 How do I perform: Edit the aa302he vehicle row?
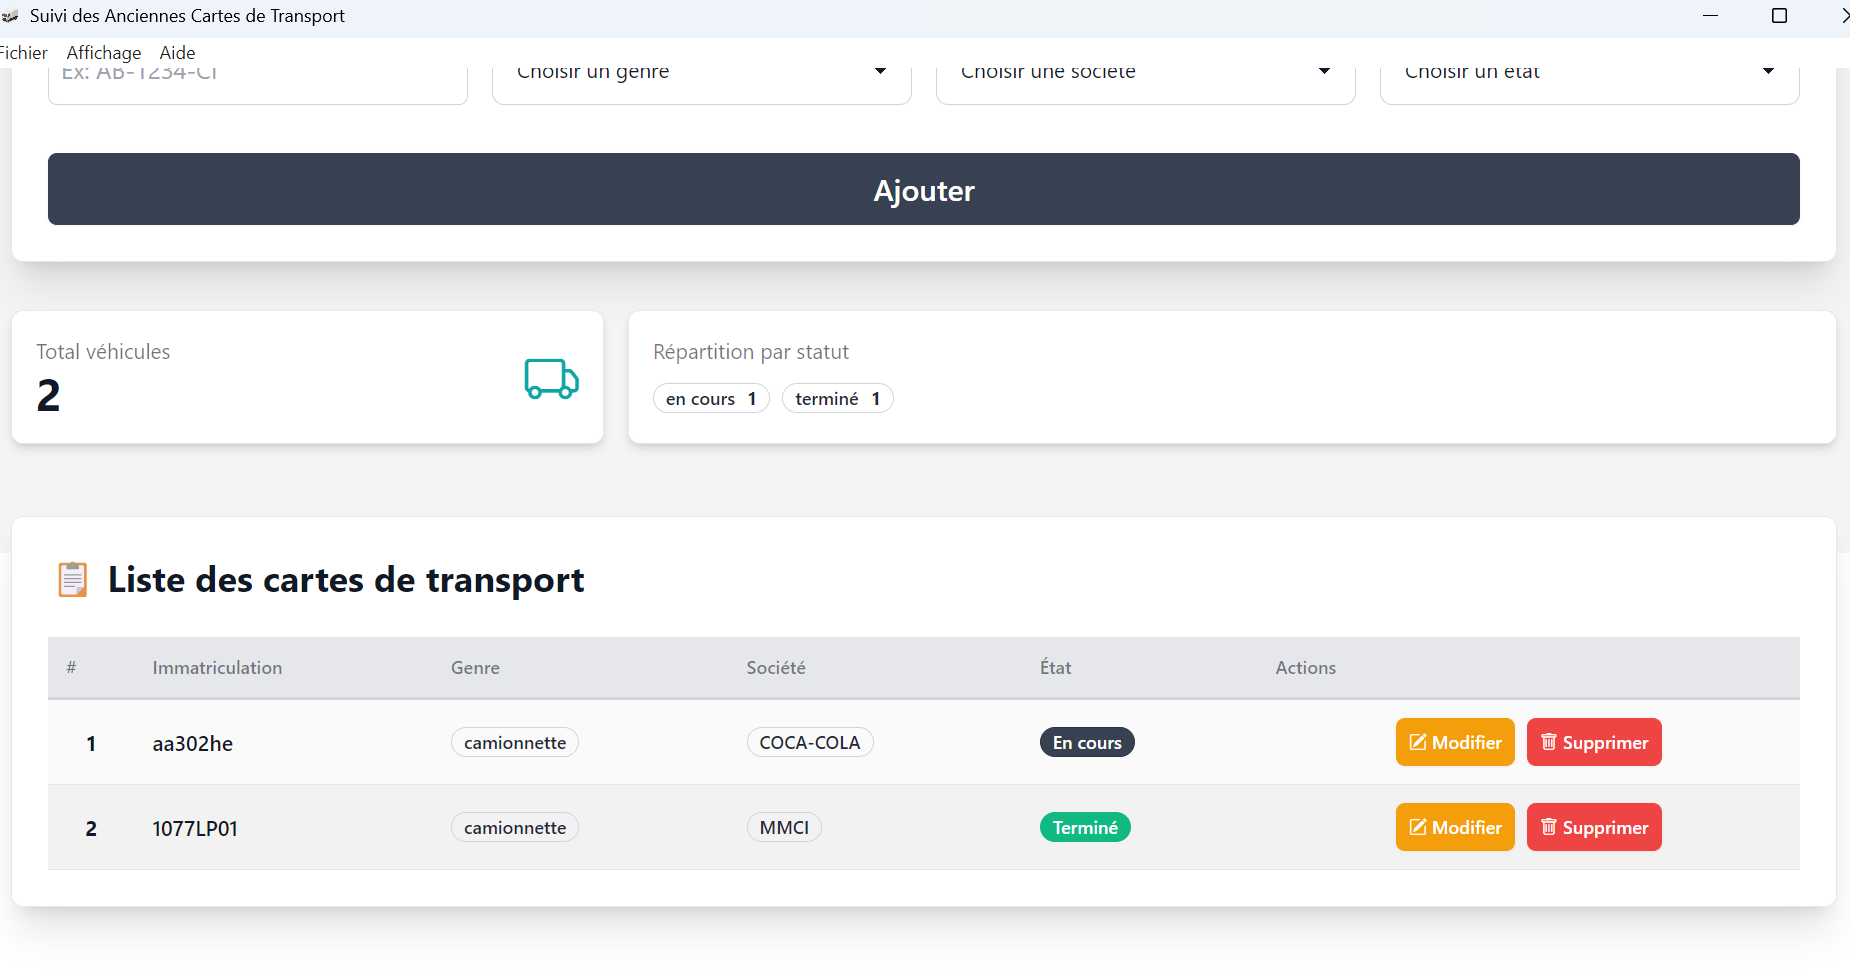pos(1454,742)
